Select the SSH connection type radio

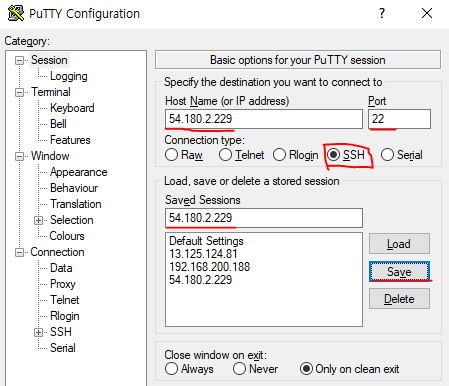pyautogui.click(x=333, y=155)
